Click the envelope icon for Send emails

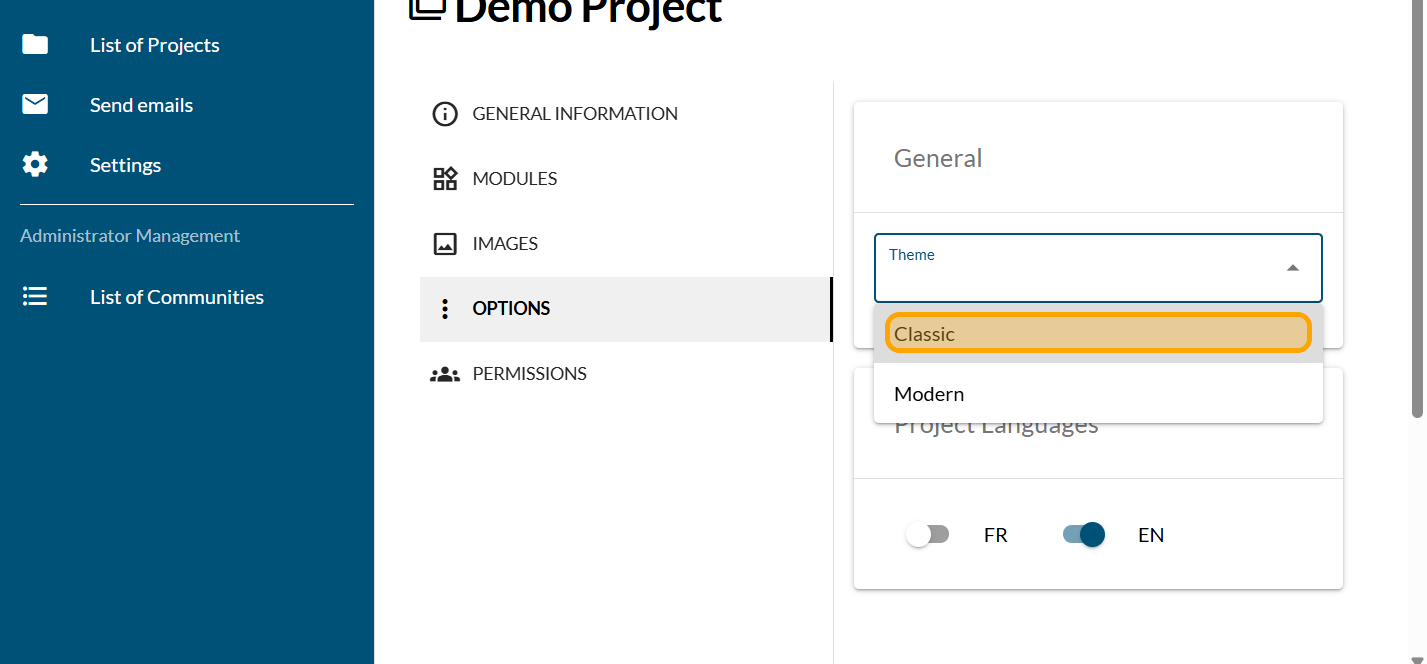(x=35, y=105)
